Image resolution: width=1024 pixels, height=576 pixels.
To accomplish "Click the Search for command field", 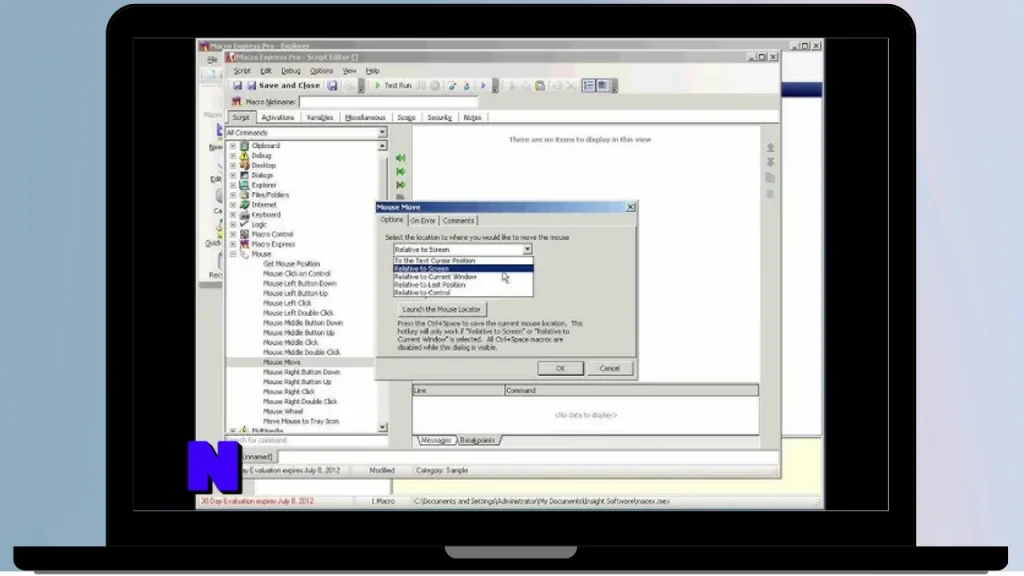I will point(306,441).
